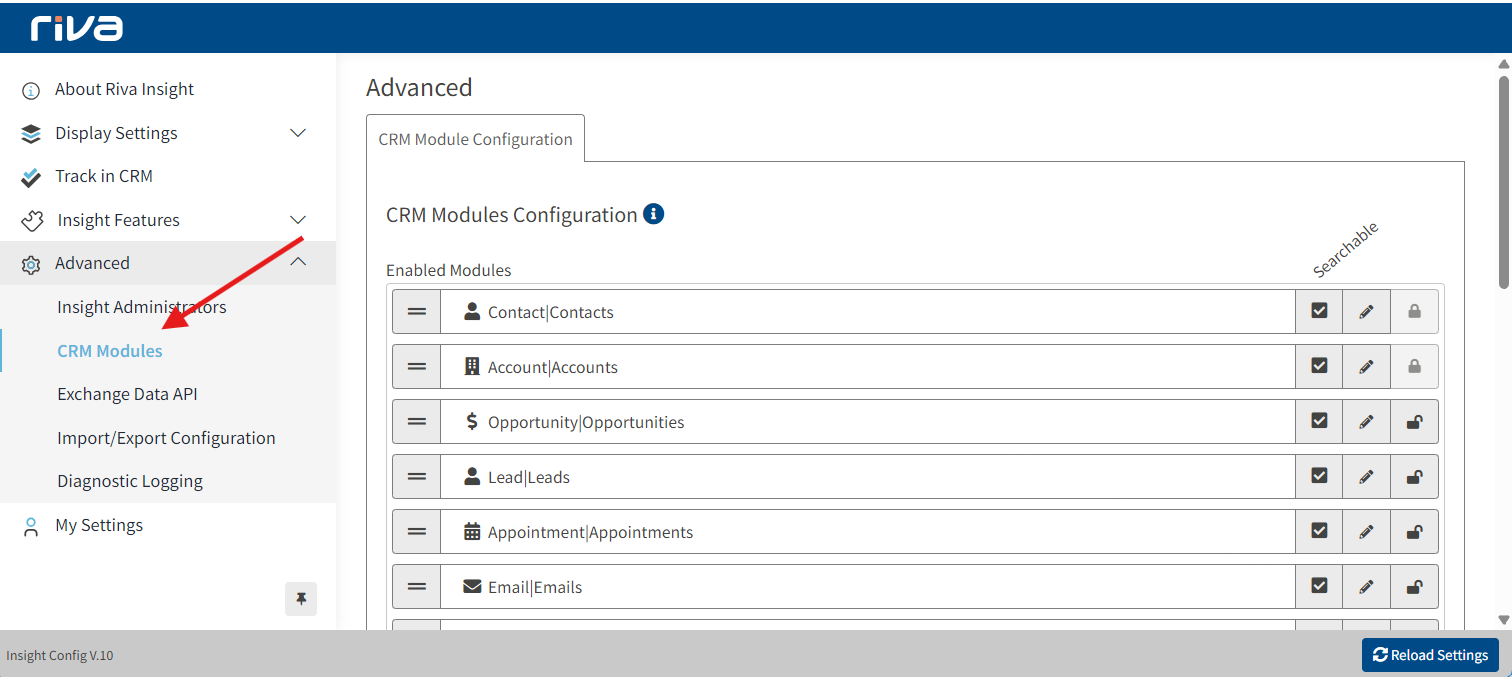Viewport: 1512px width, 677px height.
Task: Click the Opportunity|Opportunities module name
Action: coord(586,422)
